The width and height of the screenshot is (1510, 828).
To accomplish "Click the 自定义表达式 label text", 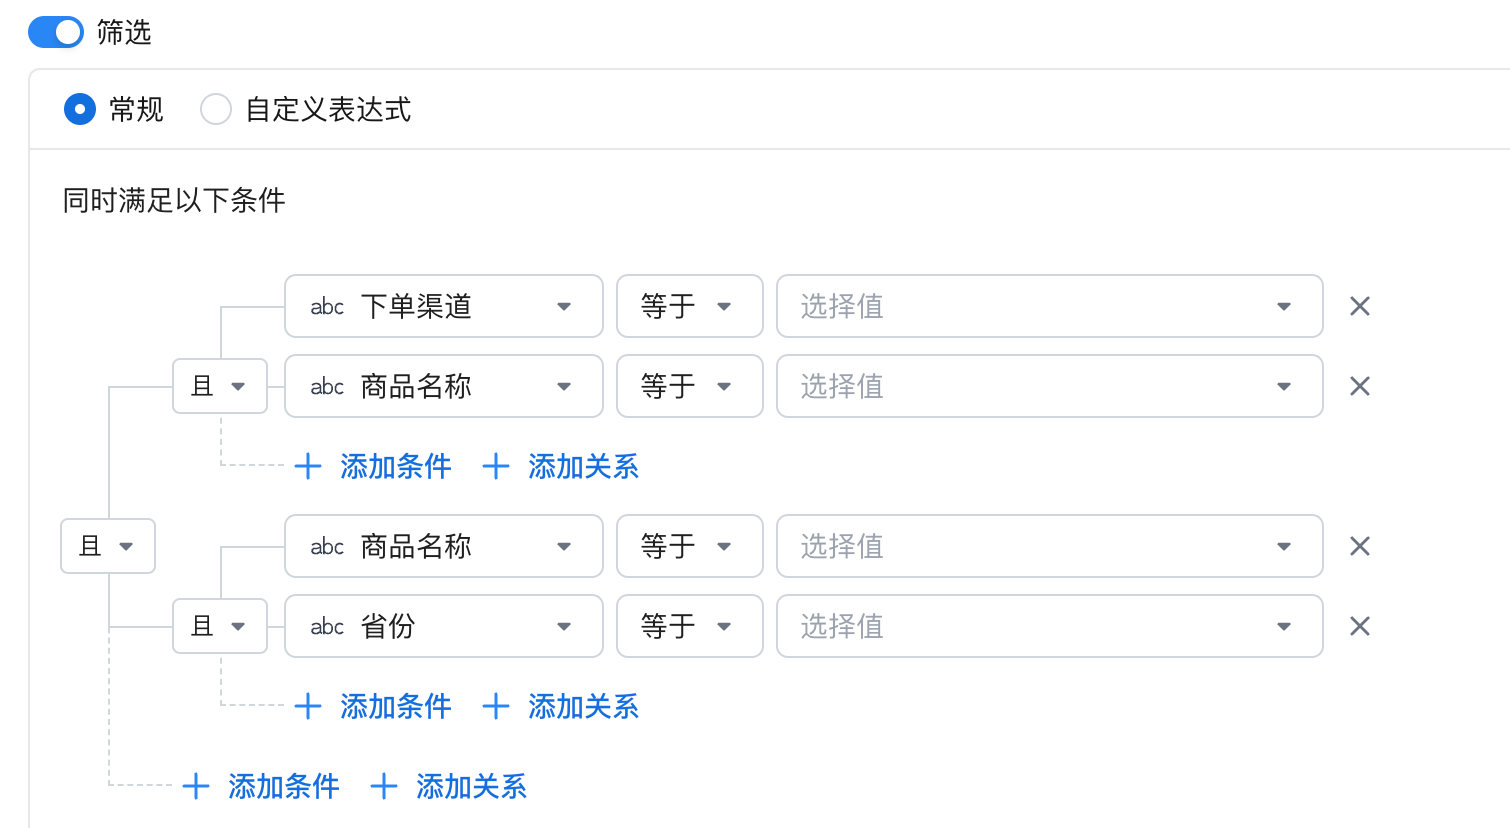I will (x=328, y=109).
